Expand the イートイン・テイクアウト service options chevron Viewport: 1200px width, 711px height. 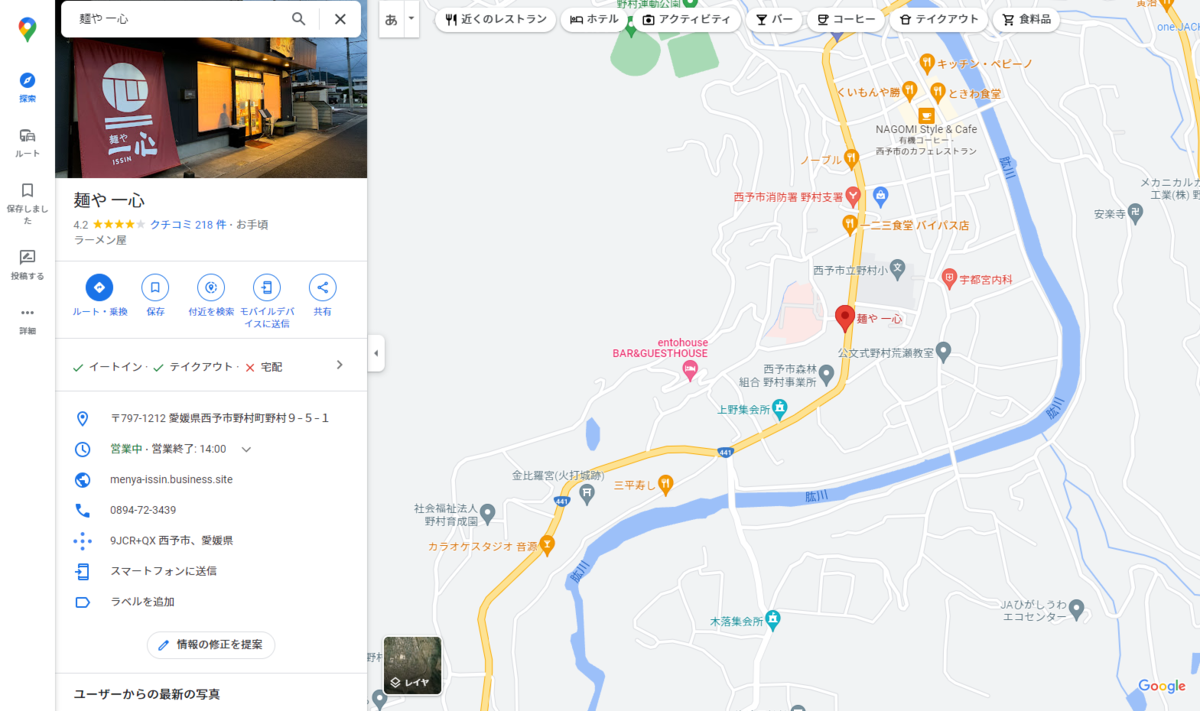[x=339, y=365]
